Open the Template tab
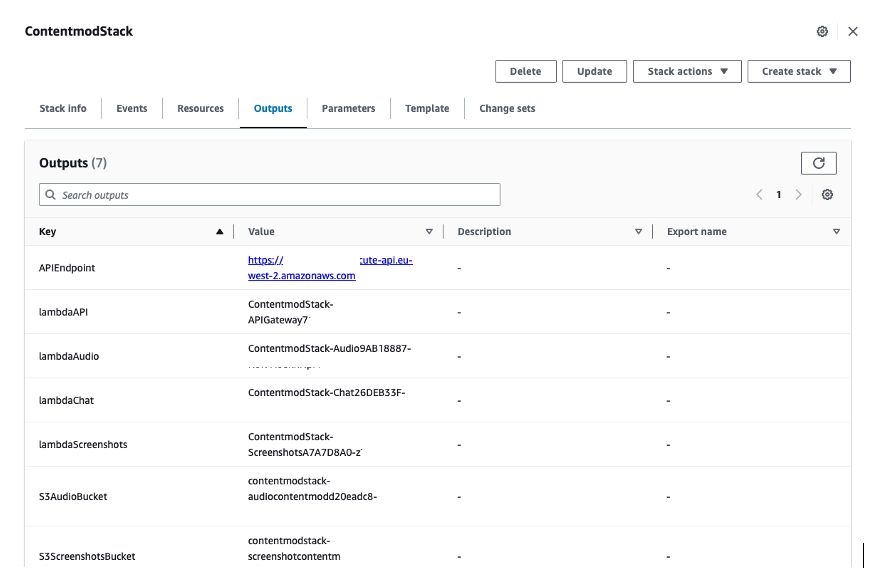Image resolution: width=886 pixels, height=570 pixels. coord(427,108)
